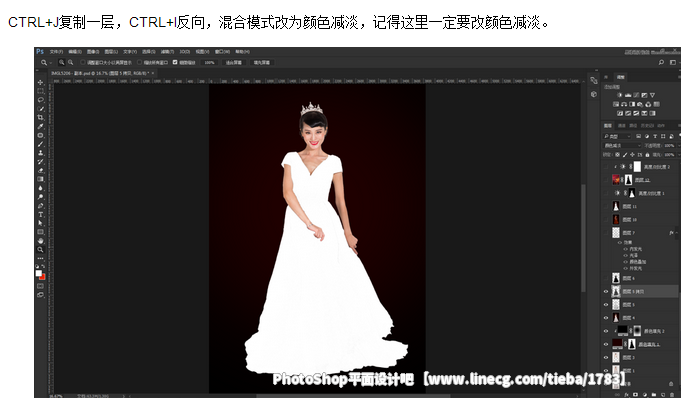Image resolution: width=681 pixels, height=398 pixels.
Task: Click the 100% zoom button
Action: click(210, 63)
